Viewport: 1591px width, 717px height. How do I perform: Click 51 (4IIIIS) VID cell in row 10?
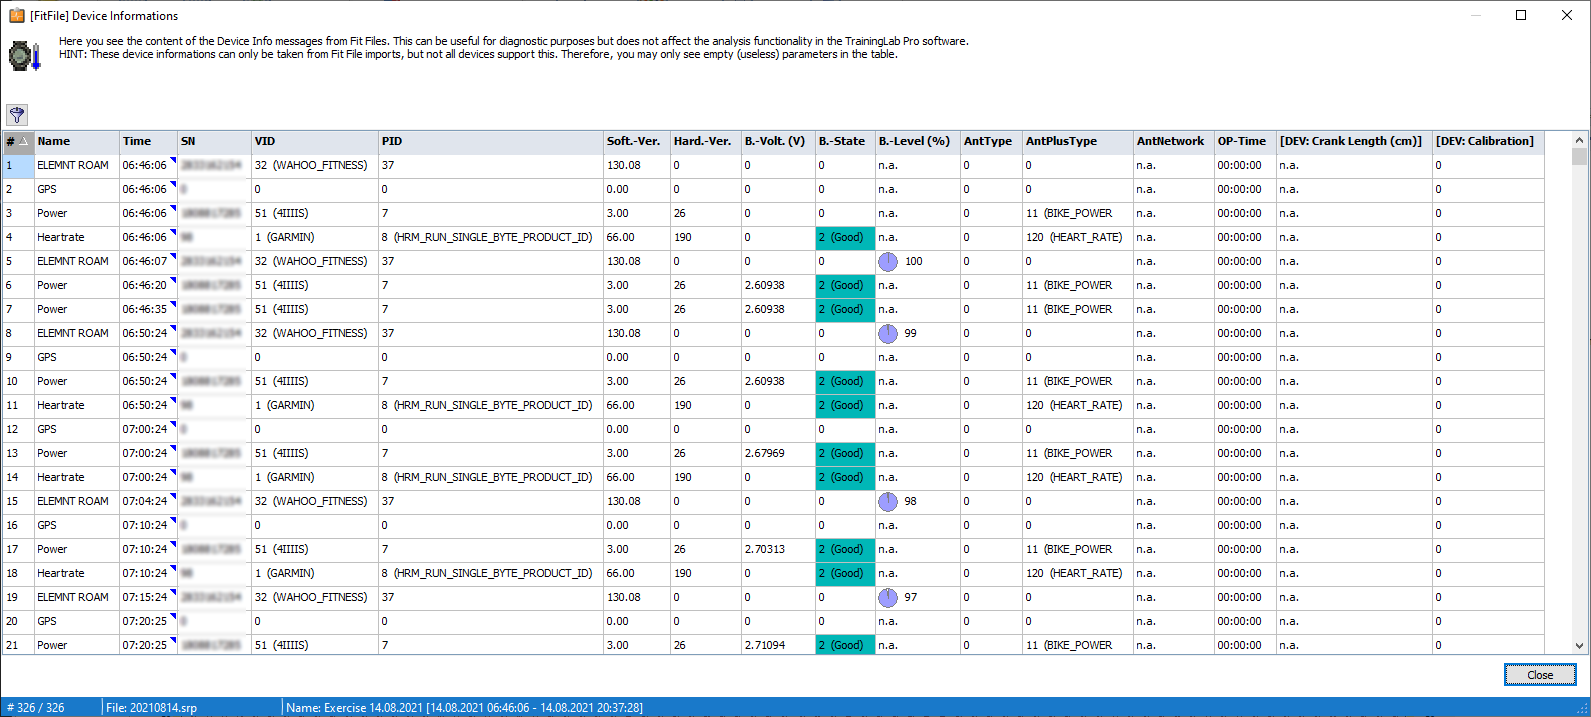[x=315, y=381]
